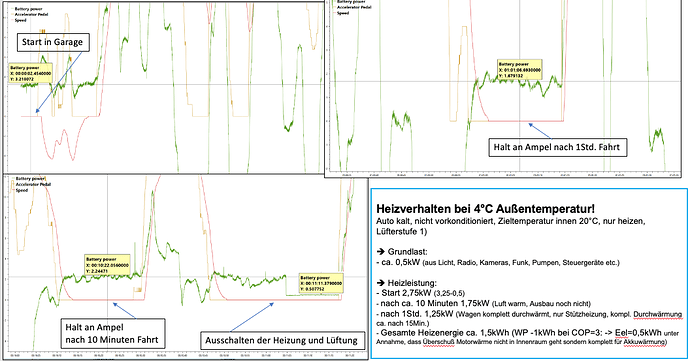Click the 'nach ca. 10 Minuten 1,75kW' line
Screen dimensions: 690x361
pyautogui.click(x=484, y=303)
